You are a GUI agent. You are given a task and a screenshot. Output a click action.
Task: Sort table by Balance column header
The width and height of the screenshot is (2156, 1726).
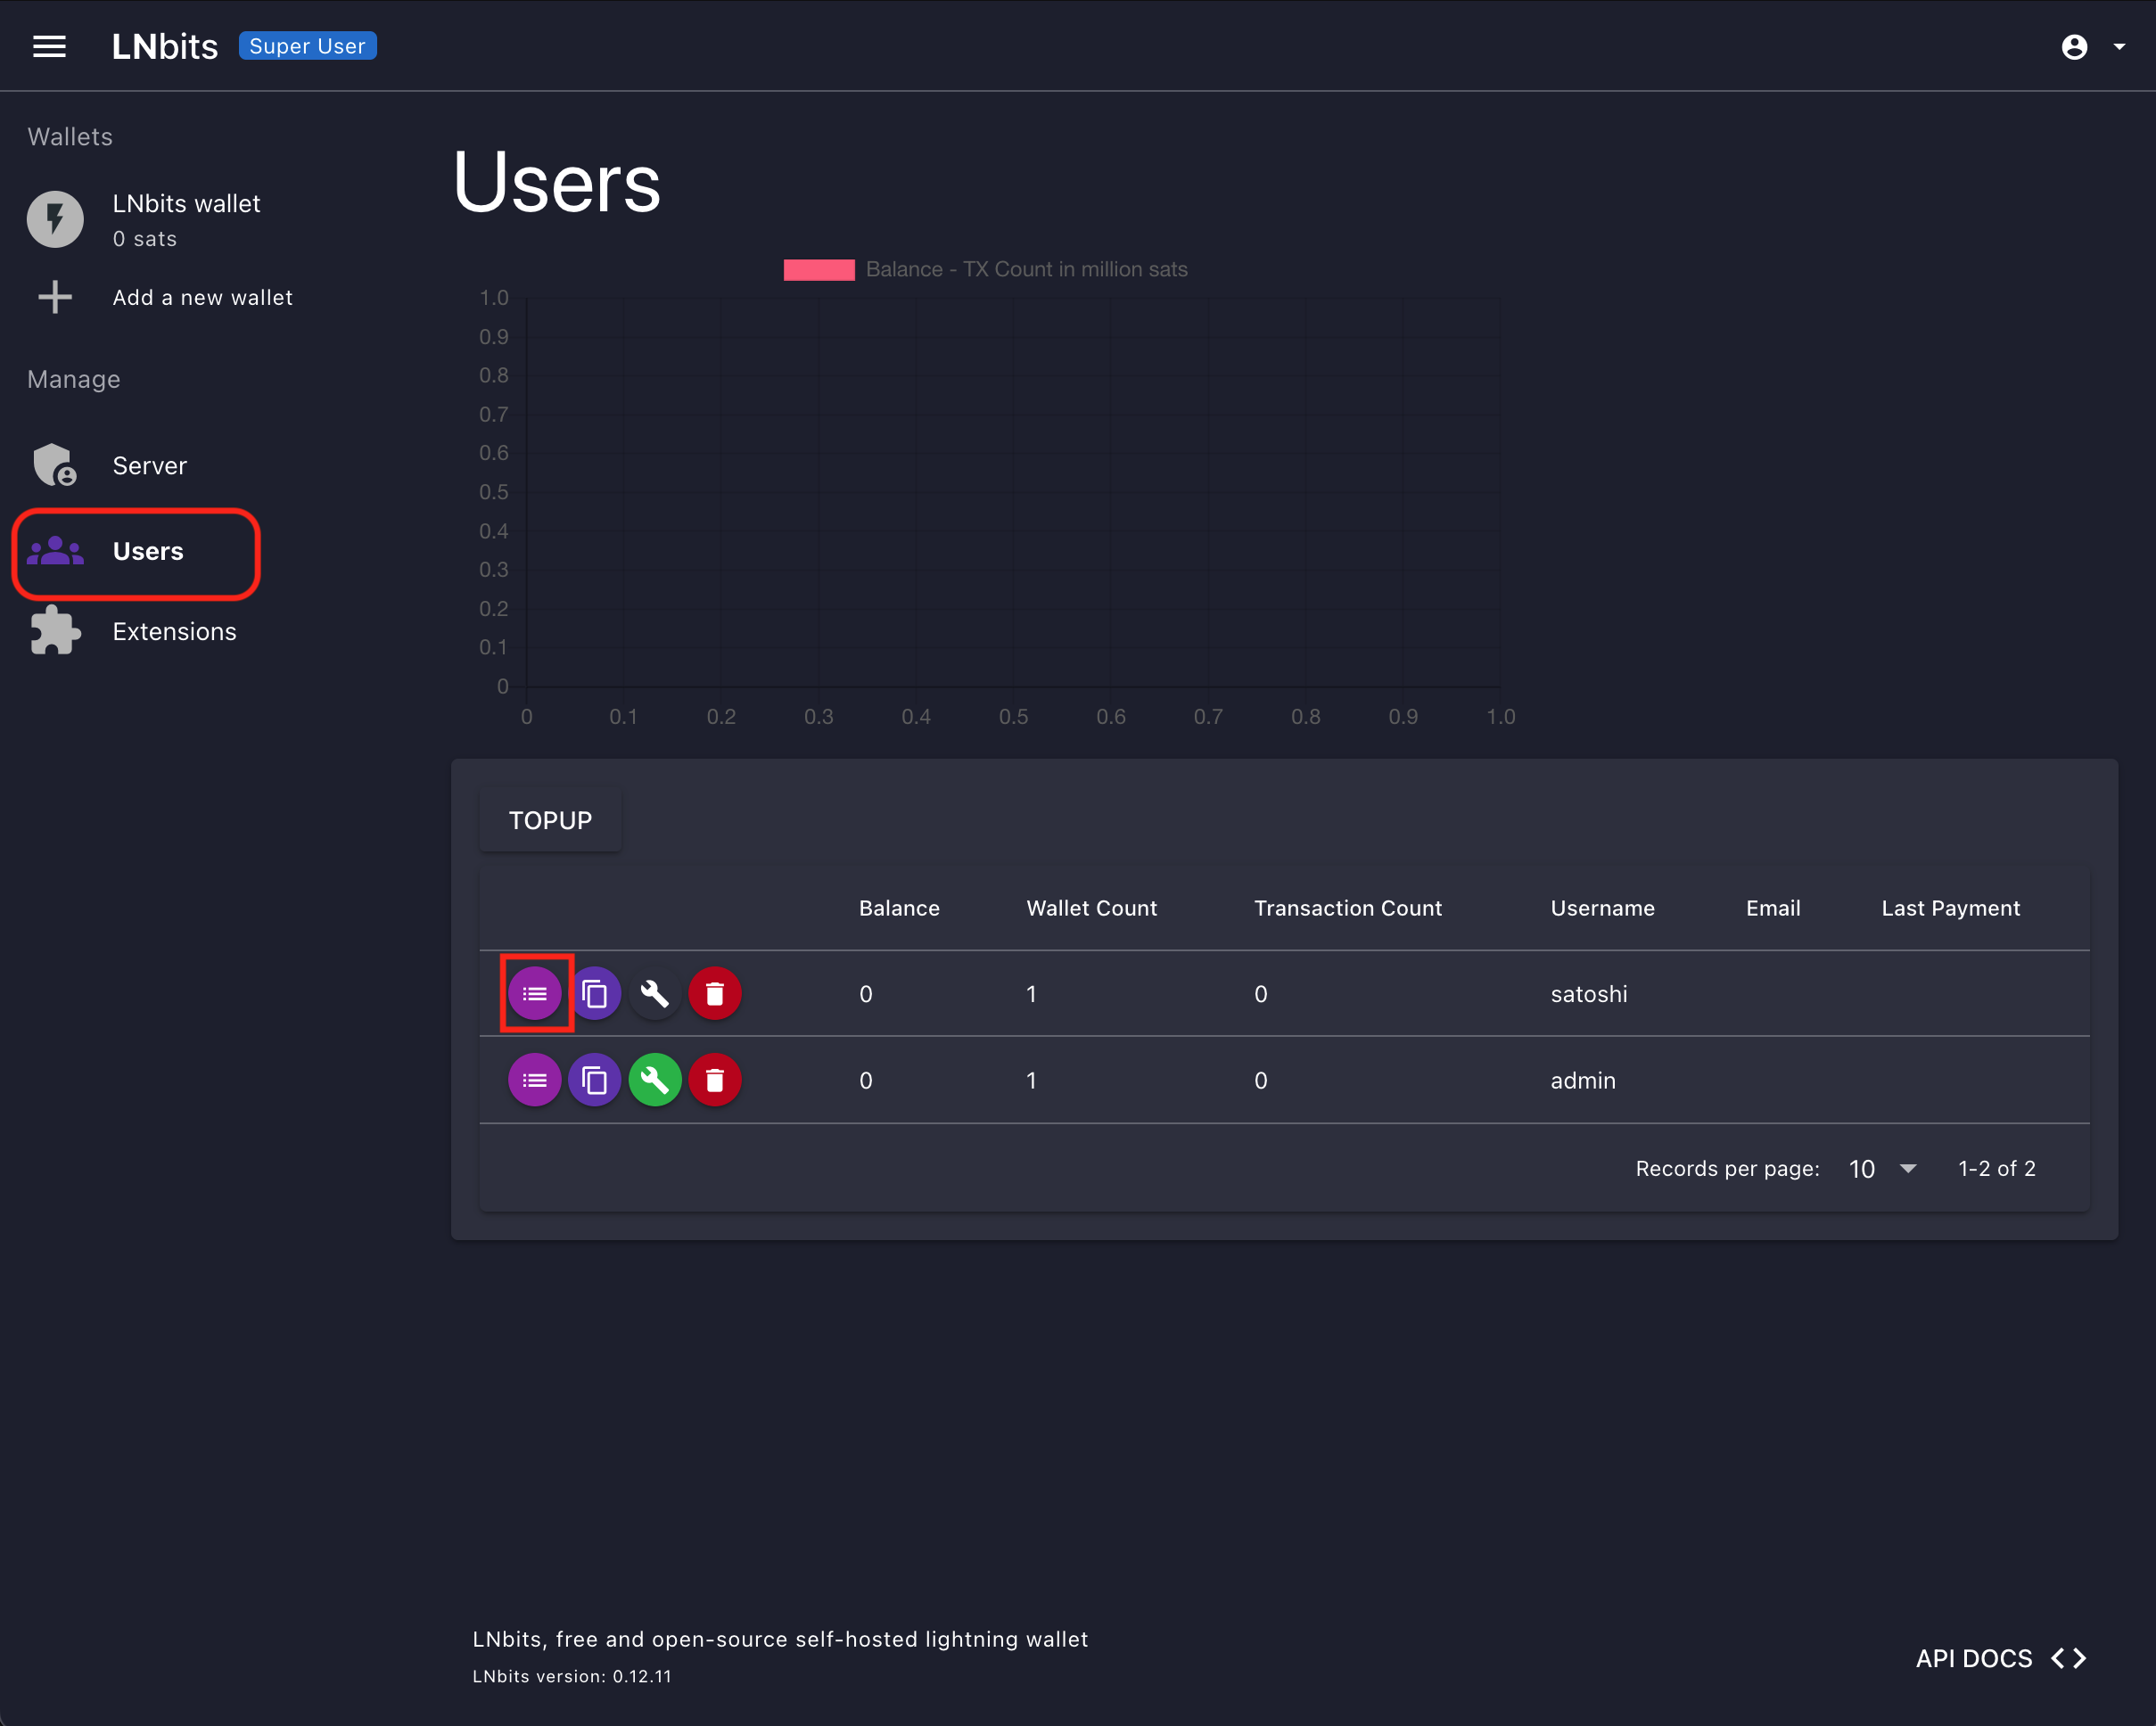898,908
